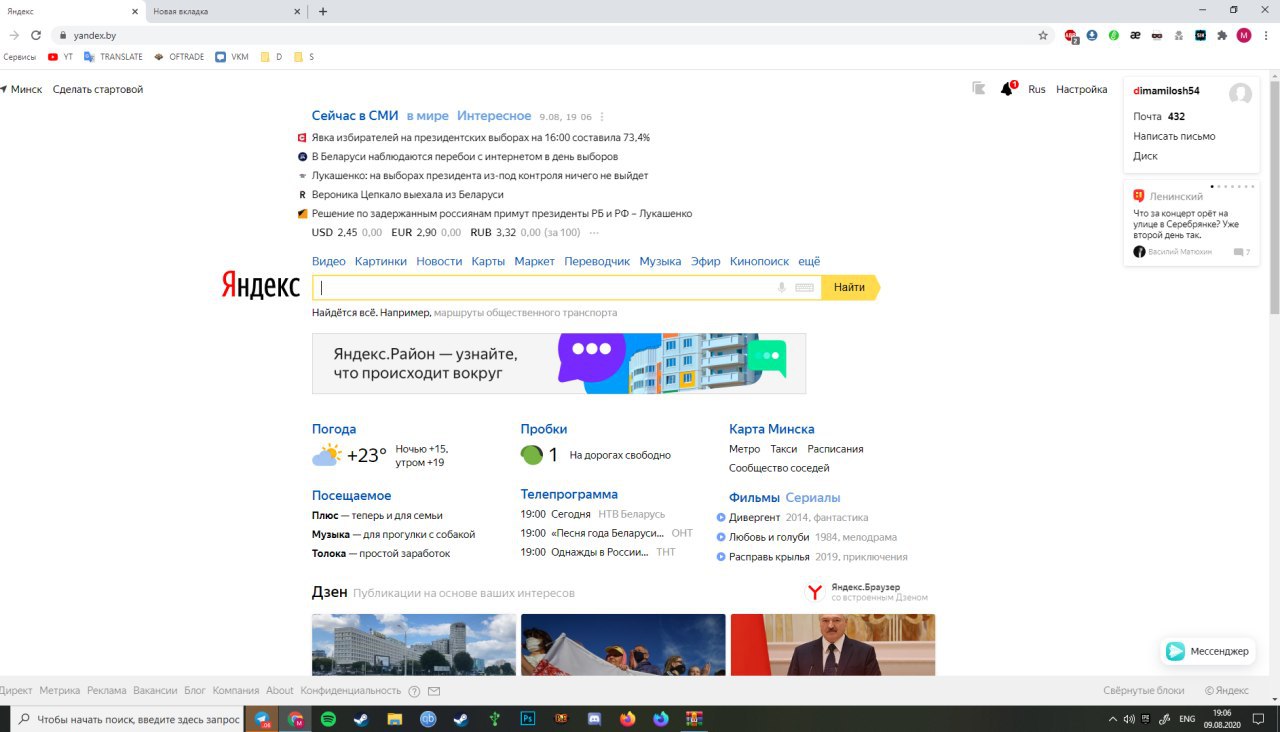Screen dimensions: 1280x732
Task: Open the news block three-dot options menu
Action: tap(602, 117)
